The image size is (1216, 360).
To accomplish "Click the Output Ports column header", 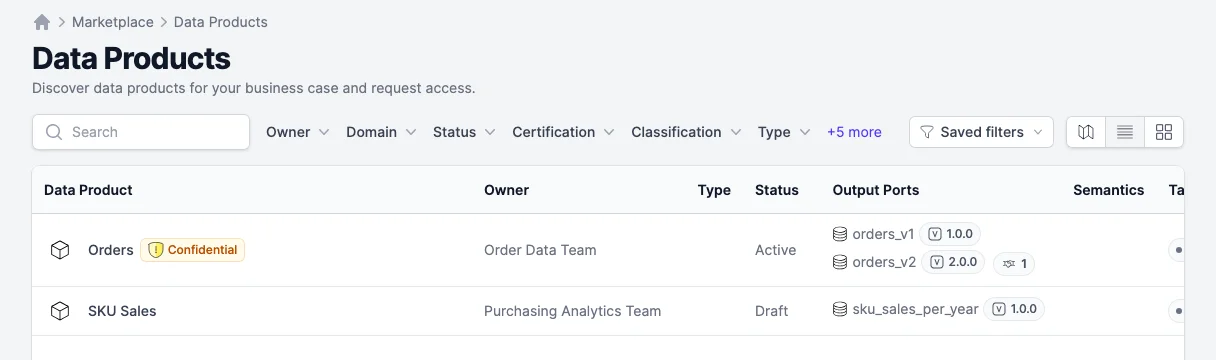I will (876, 190).
